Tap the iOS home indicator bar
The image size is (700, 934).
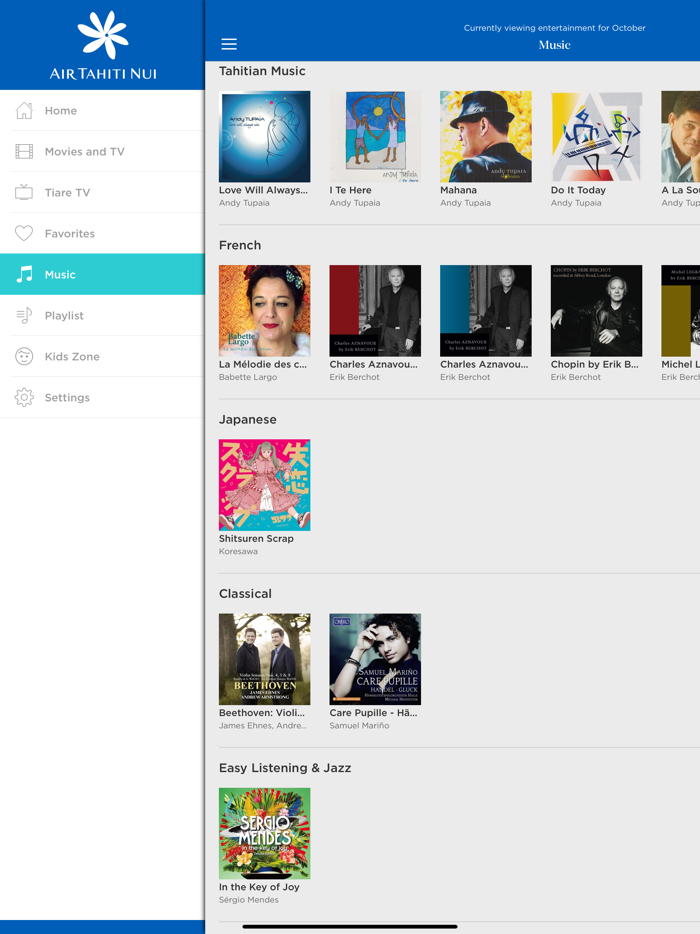point(350,926)
